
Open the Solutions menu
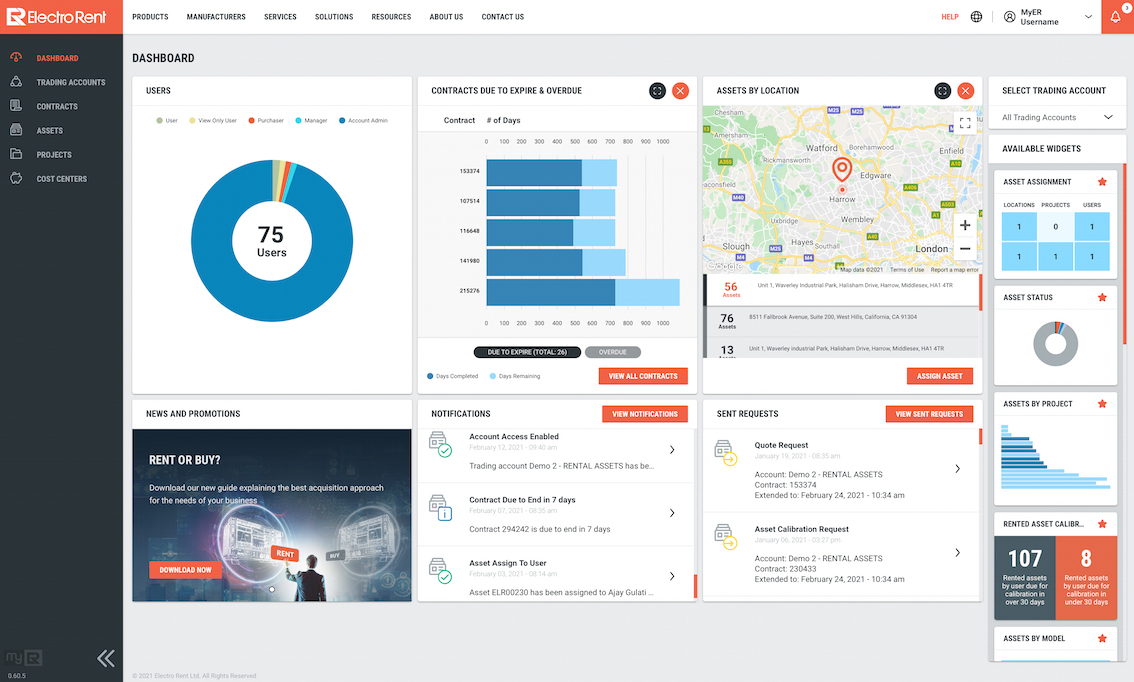coord(334,17)
